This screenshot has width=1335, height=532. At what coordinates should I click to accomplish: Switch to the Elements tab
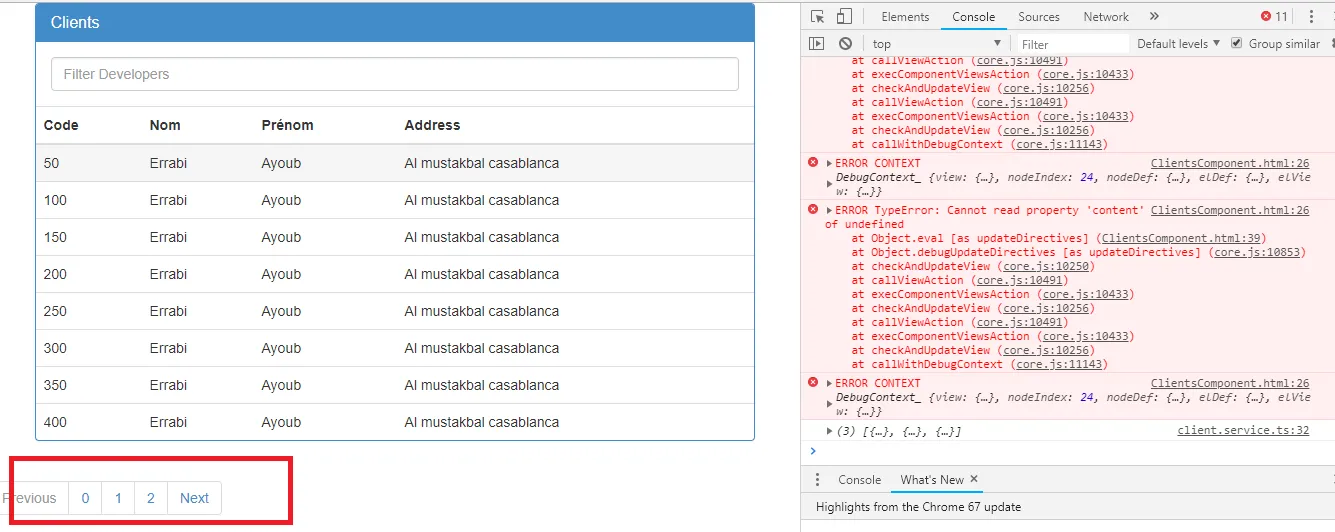[905, 17]
